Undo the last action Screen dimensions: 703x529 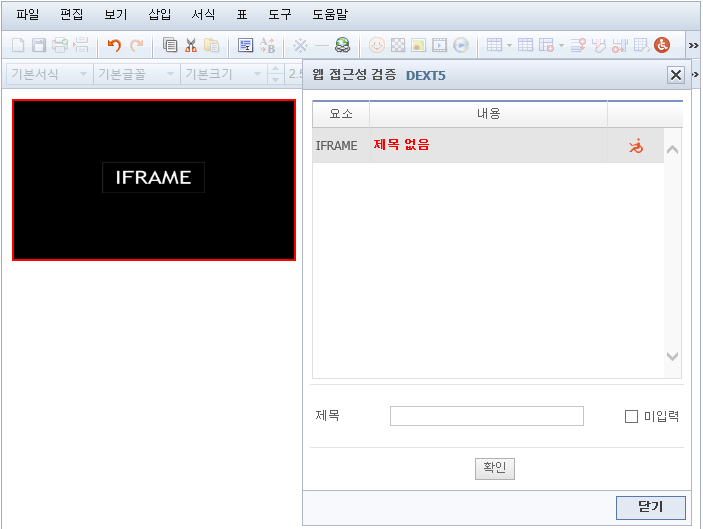click(x=114, y=45)
